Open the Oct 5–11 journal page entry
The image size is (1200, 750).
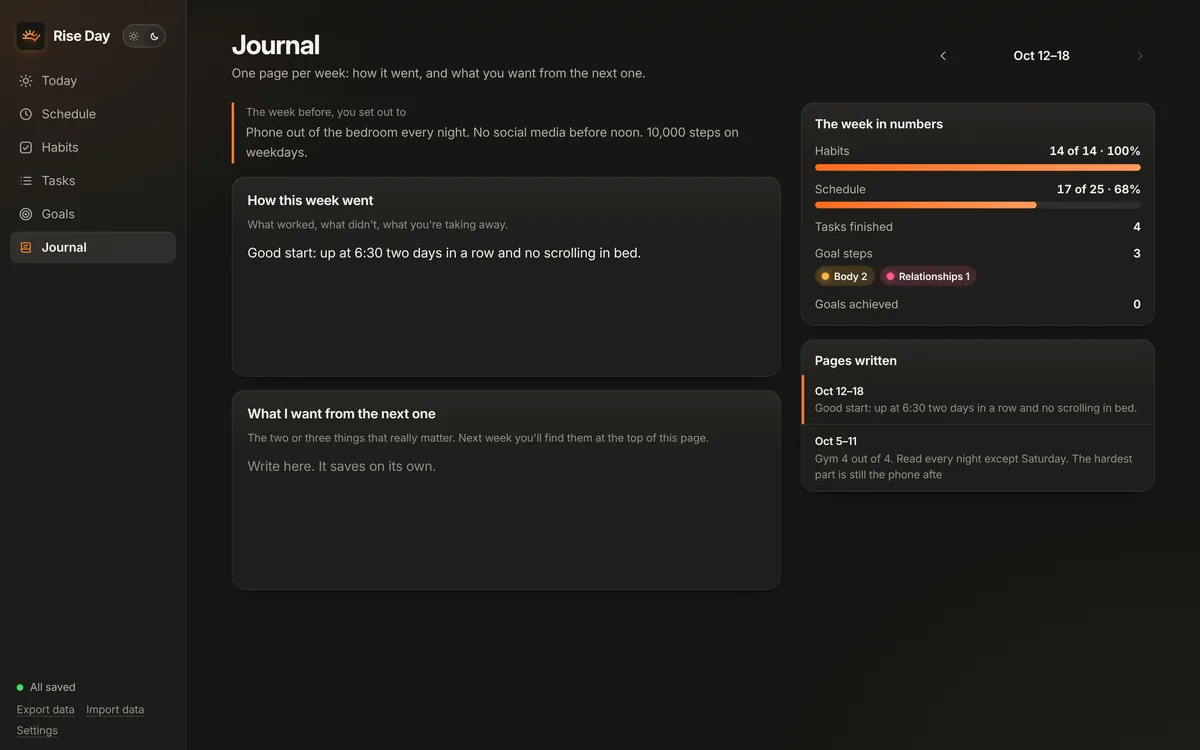pyautogui.click(x=978, y=458)
